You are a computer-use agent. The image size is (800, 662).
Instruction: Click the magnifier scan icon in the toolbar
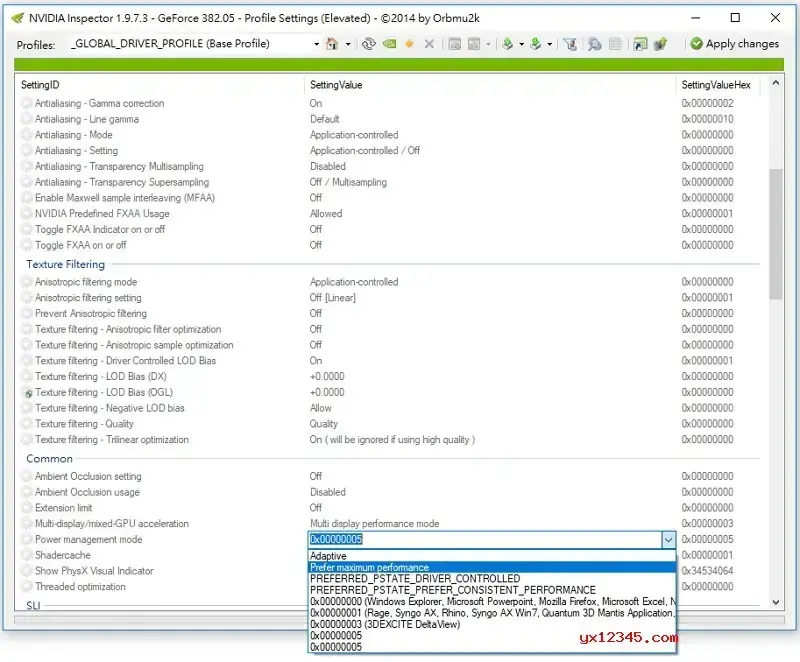pos(594,44)
